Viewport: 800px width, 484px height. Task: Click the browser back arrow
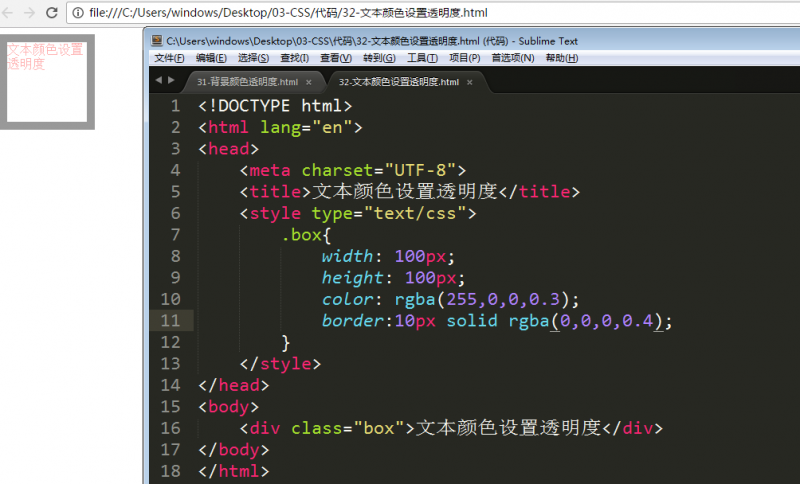pyautogui.click(x=8, y=13)
